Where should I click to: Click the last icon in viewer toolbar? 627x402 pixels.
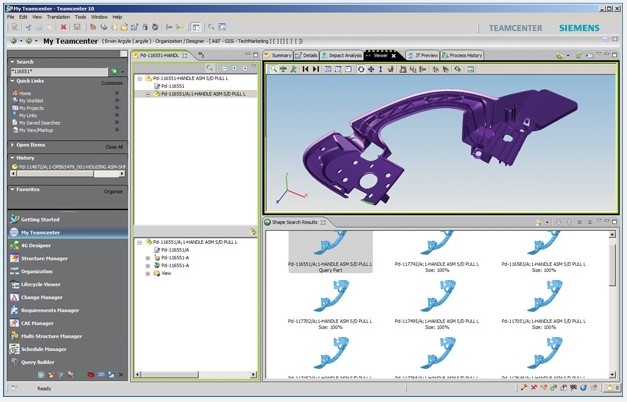471,69
